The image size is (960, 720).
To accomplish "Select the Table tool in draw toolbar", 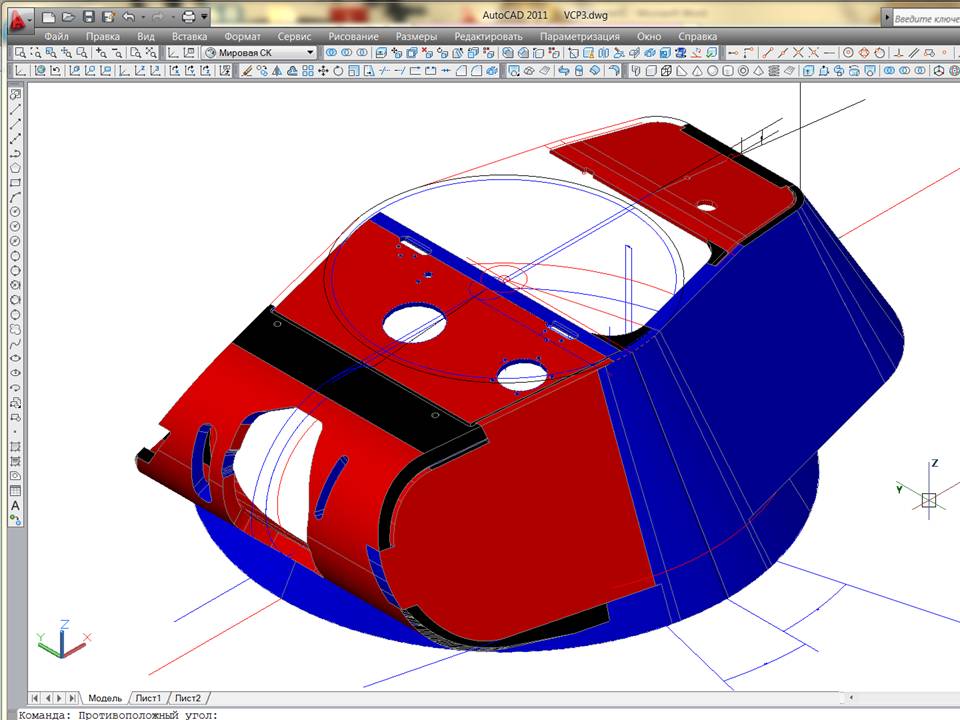I will click(15, 491).
